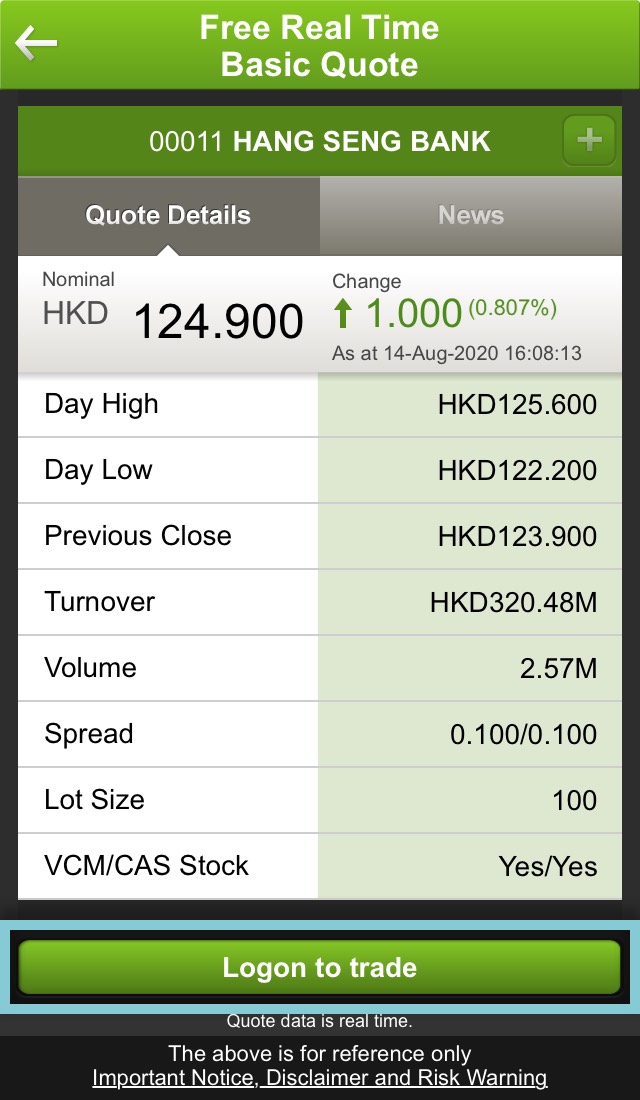Click the green up-arrow change indicator

point(343,314)
